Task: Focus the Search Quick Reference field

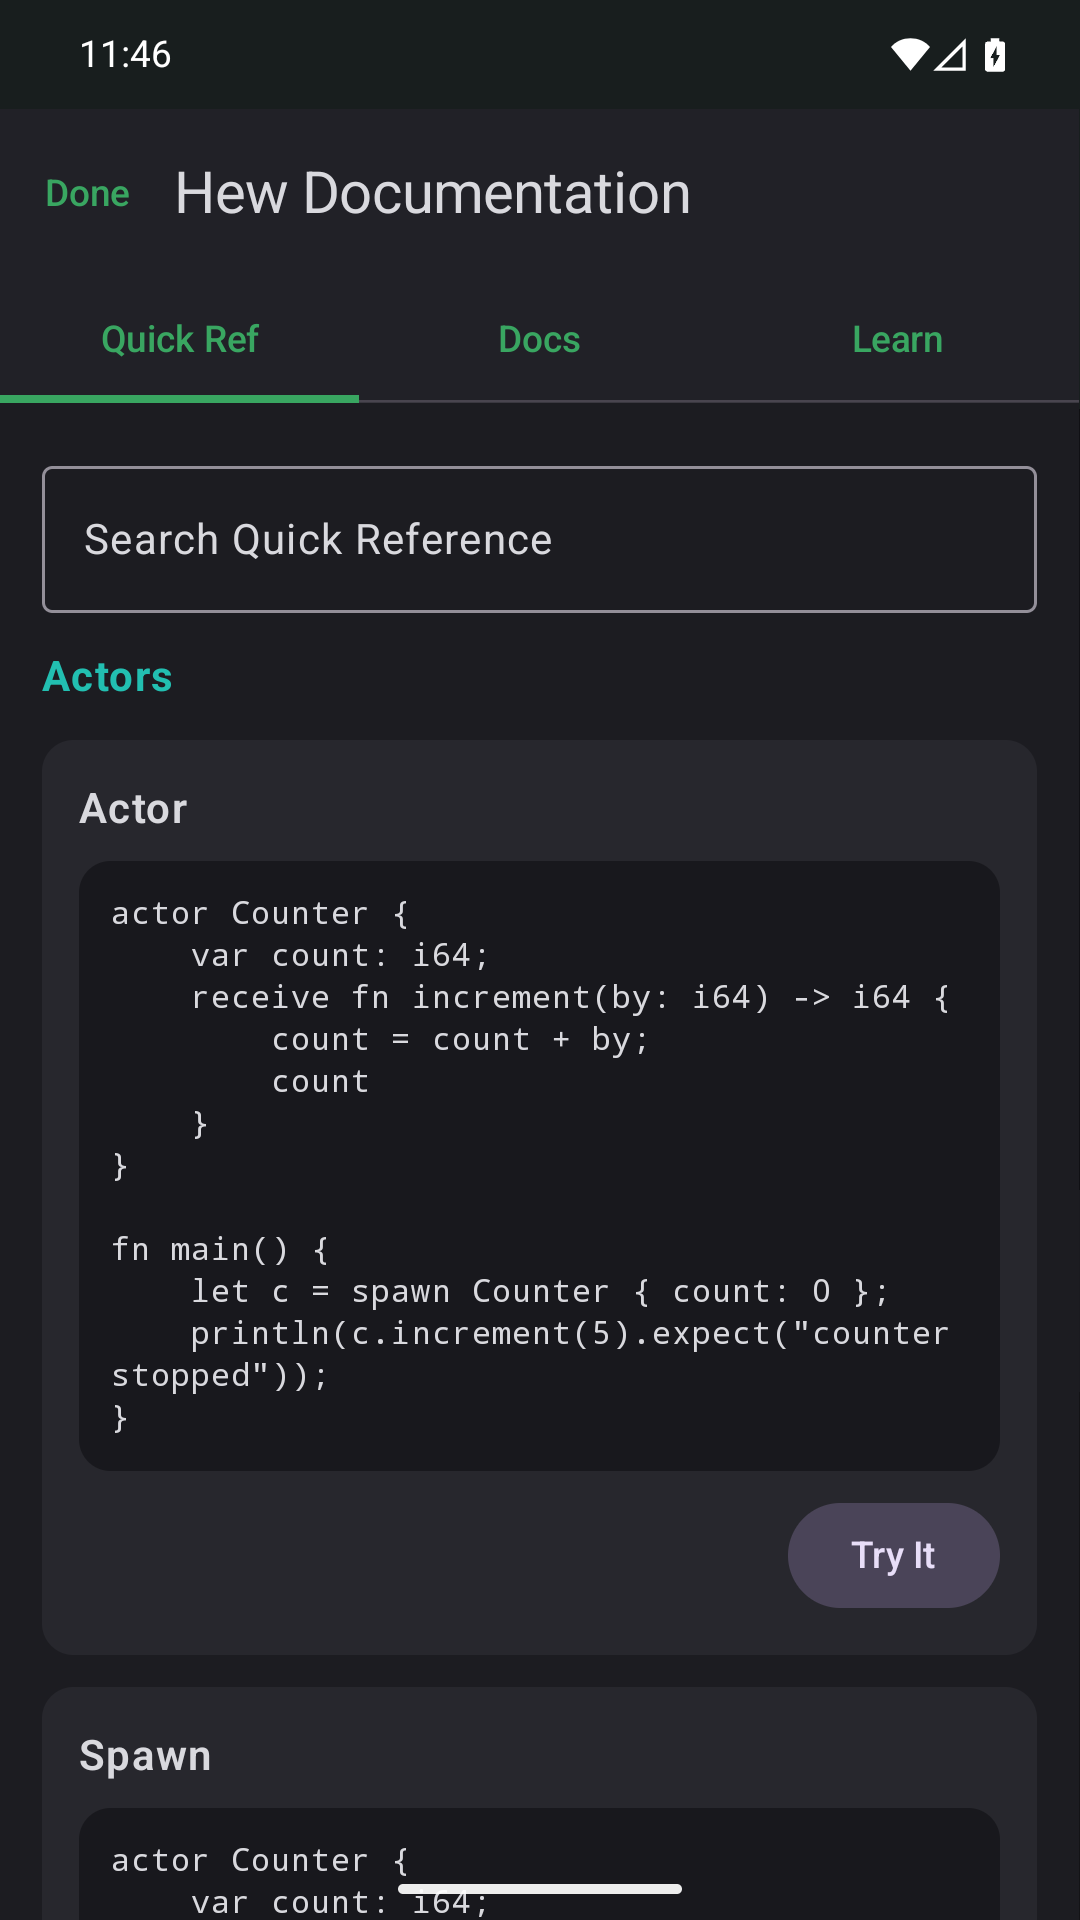Action: 539,539
